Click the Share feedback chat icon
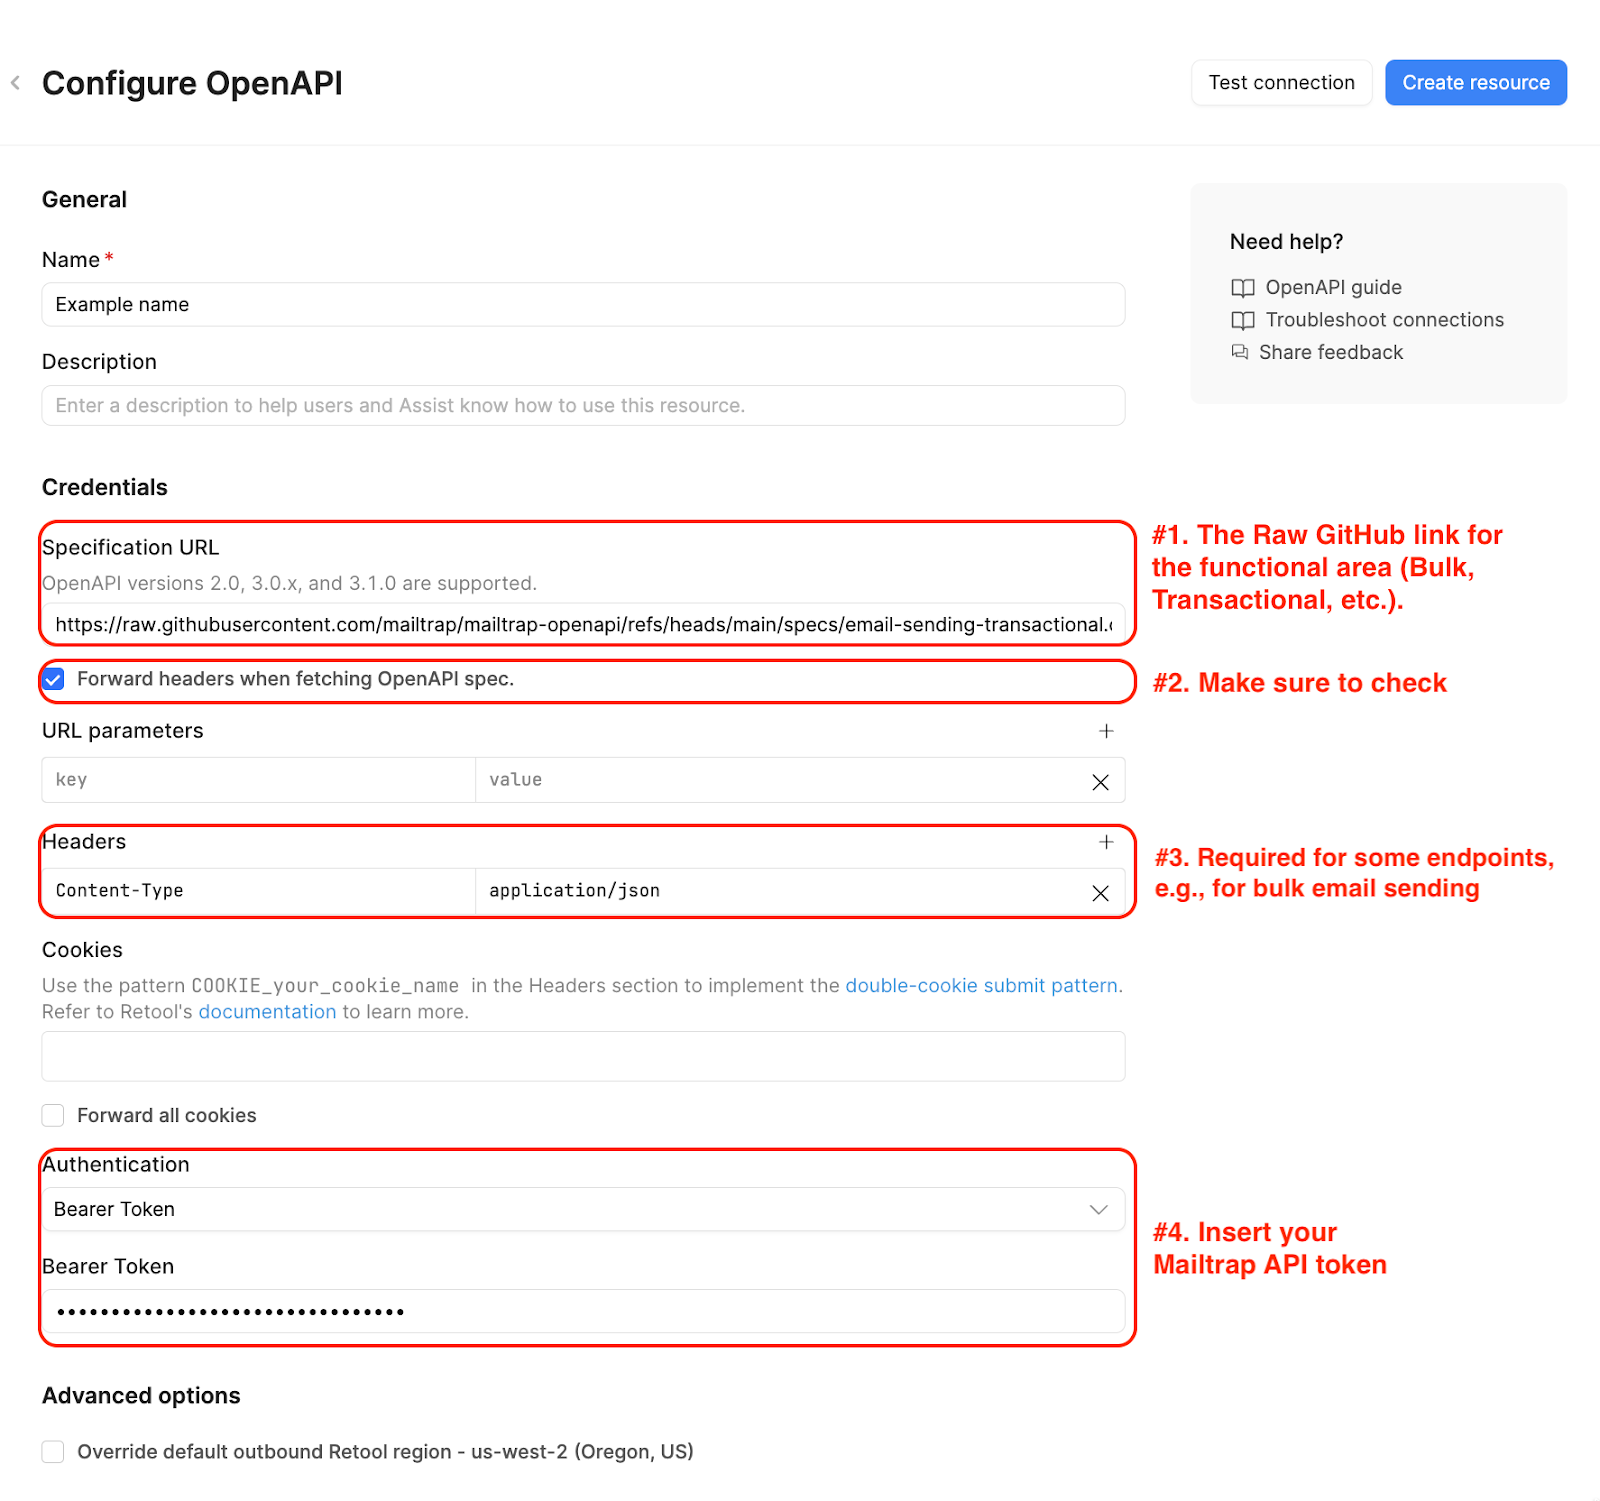The width and height of the screenshot is (1600, 1501). coord(1240,352)
